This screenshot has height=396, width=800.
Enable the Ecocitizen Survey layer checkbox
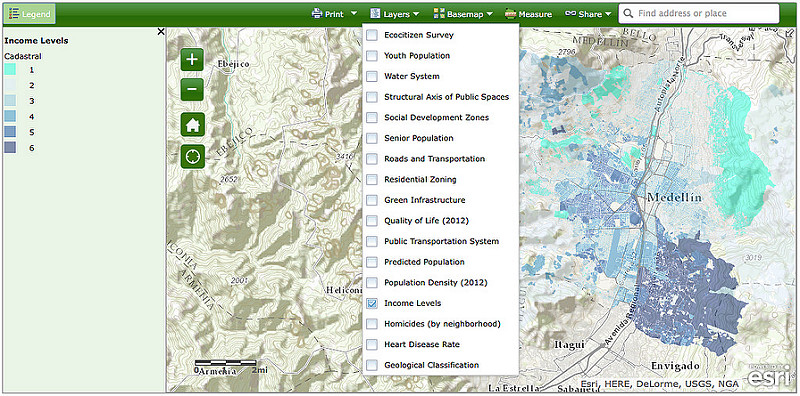click(x=372, y=35)
